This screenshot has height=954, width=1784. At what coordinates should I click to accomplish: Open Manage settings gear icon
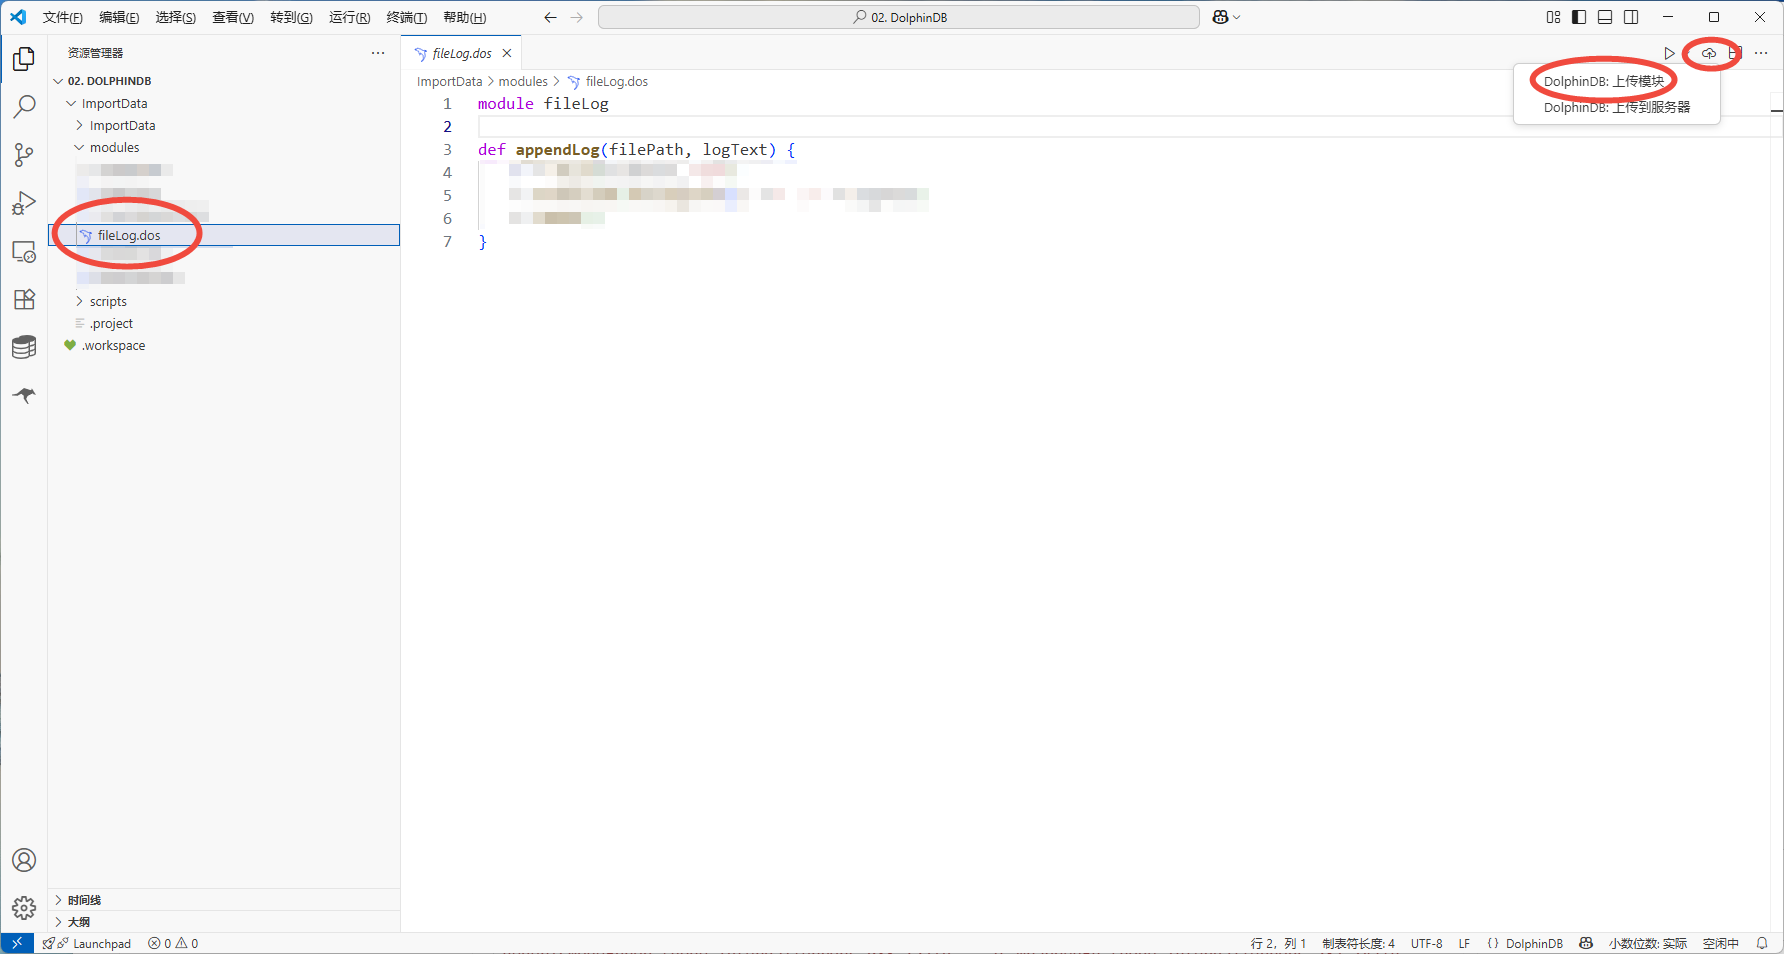24,908
